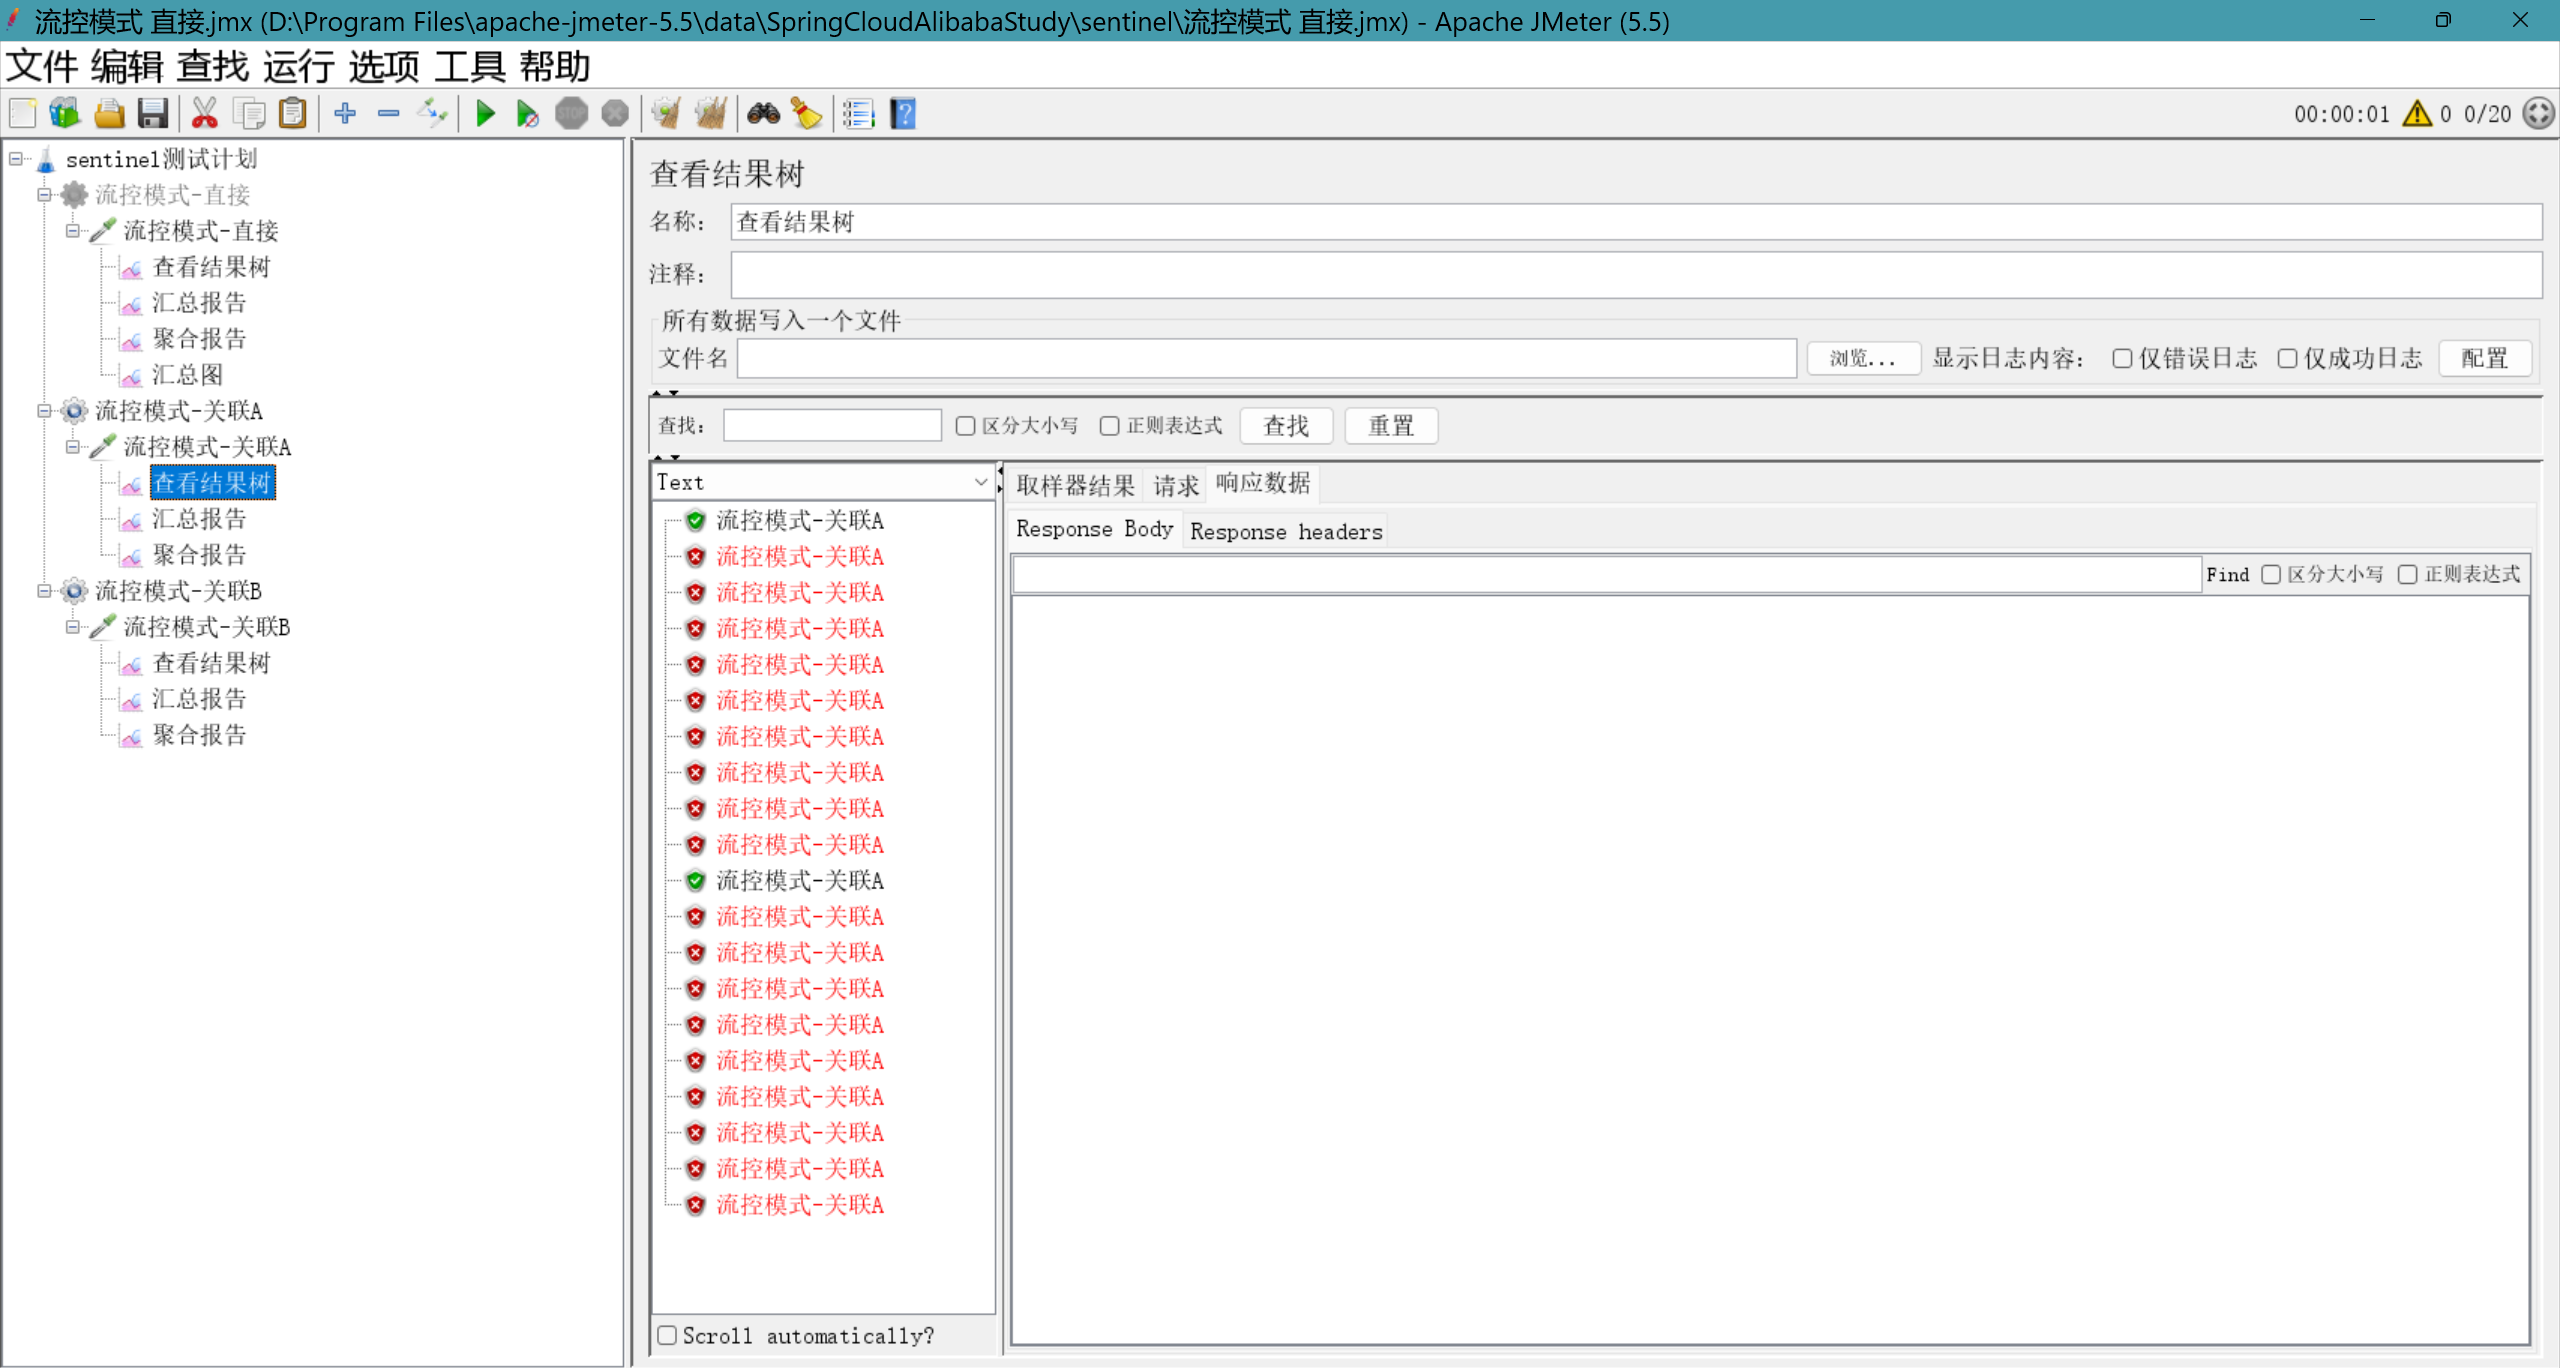Image resolution: width=2560 pixels, height=1368 pixels.
Task: Click Start no pauses toolbar icon
Action: [527, 114]
